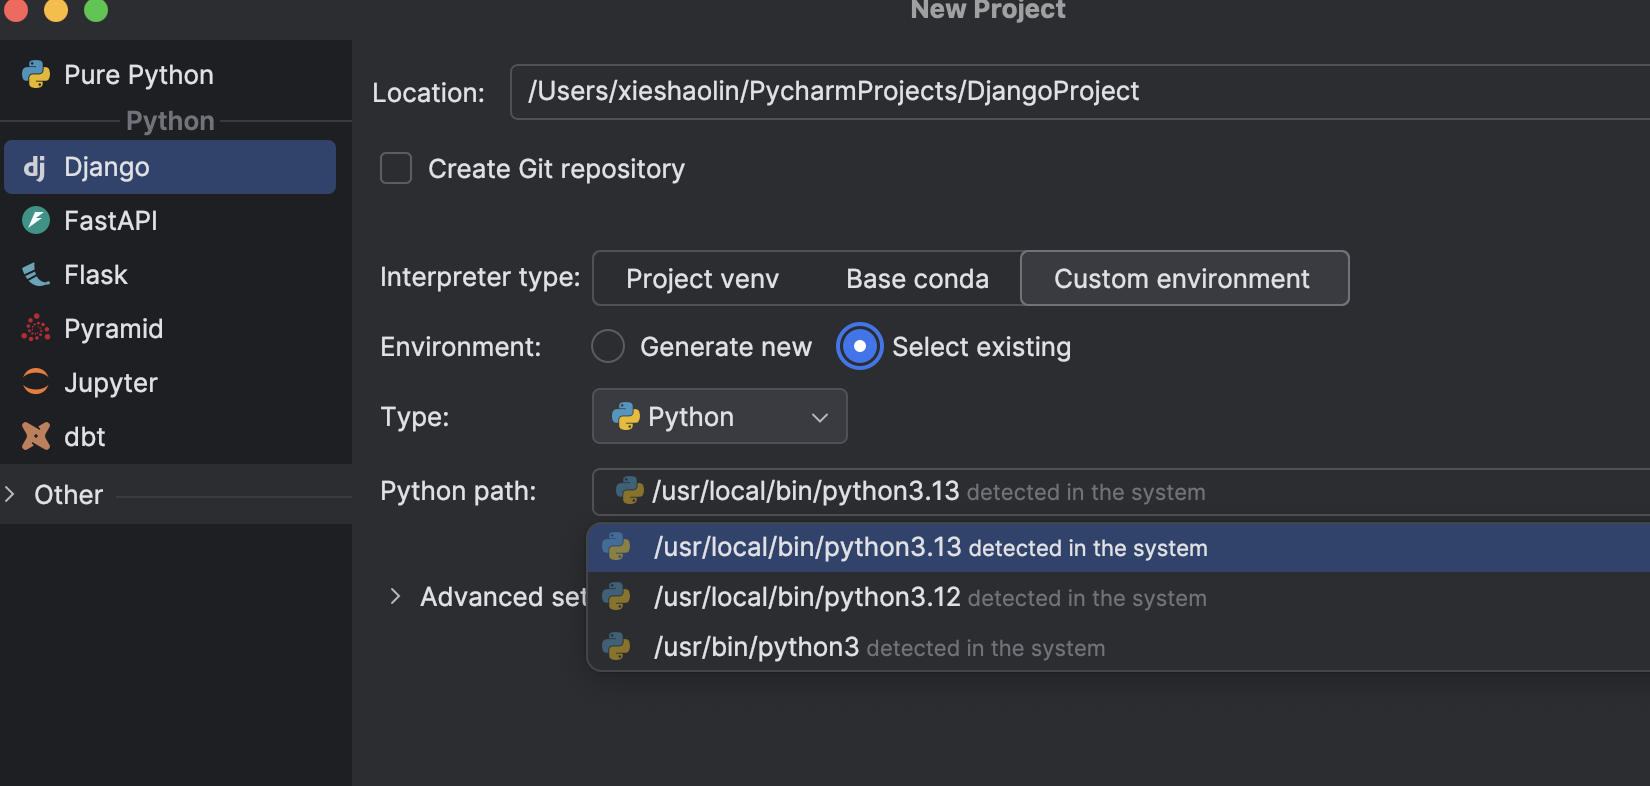This screenshot has width=1650, height=786.
Task: Choose /usr/local/bin/python3.12 from dropdown list
Action: point(1118,597)
